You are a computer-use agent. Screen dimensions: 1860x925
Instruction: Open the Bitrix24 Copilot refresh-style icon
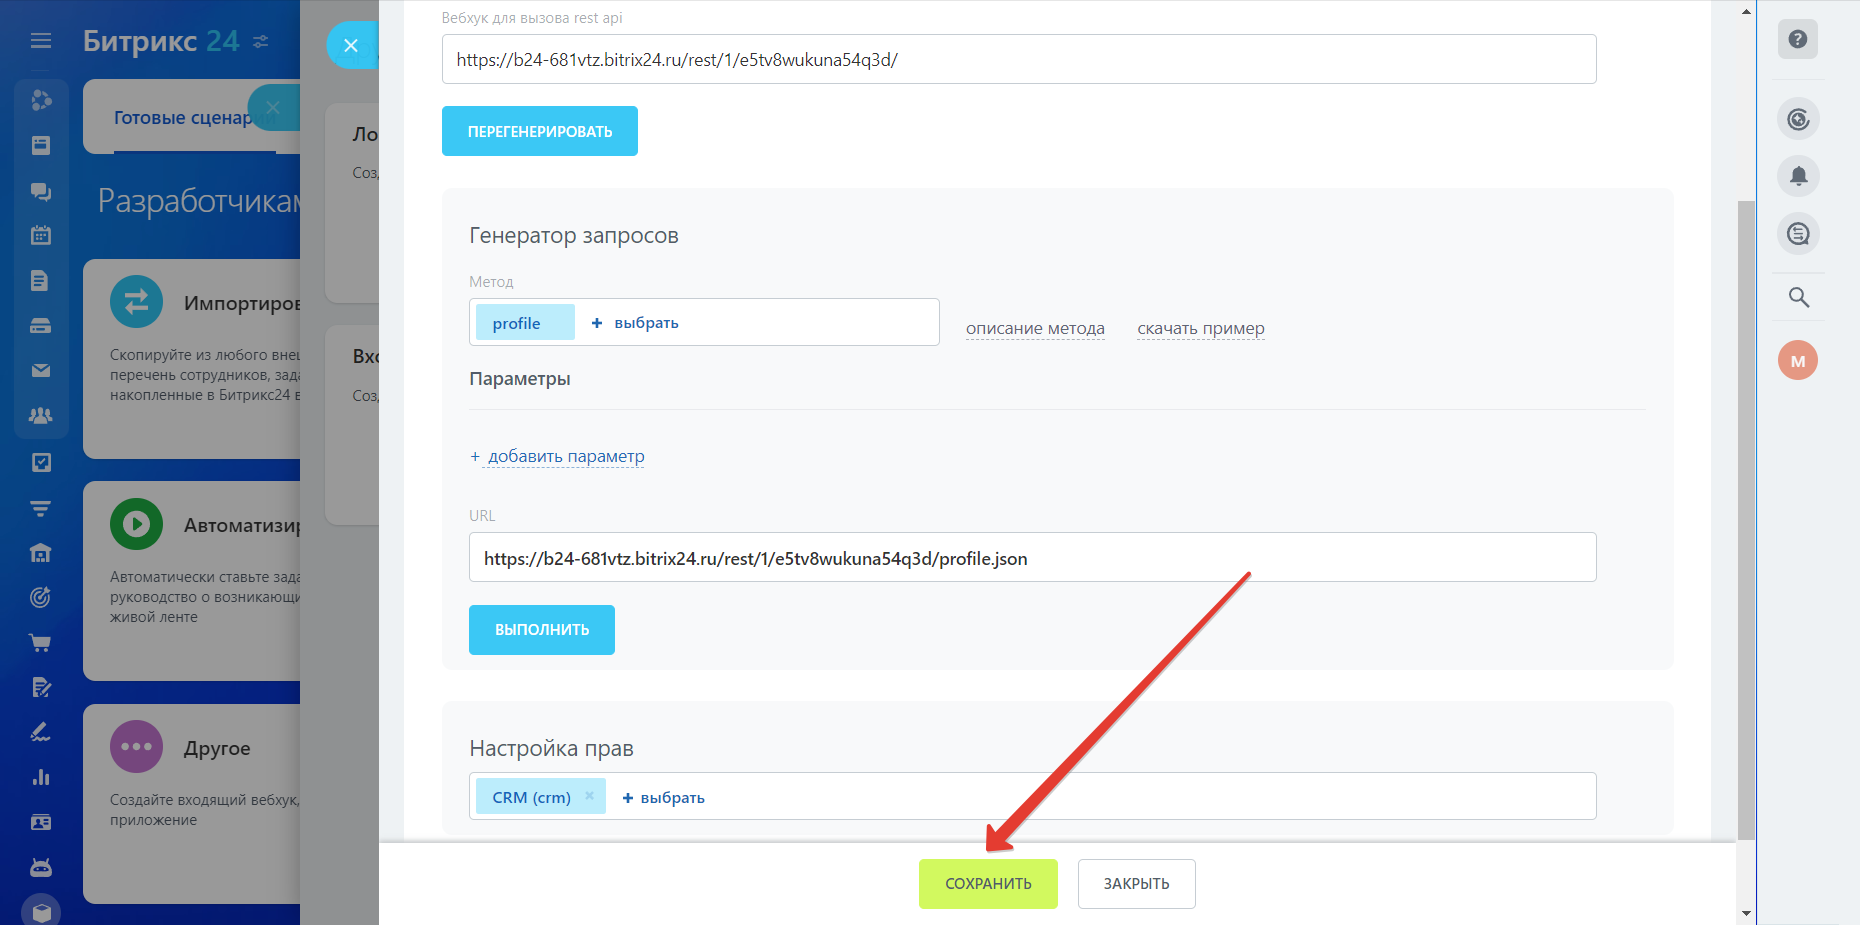(x=1798, y=120)
